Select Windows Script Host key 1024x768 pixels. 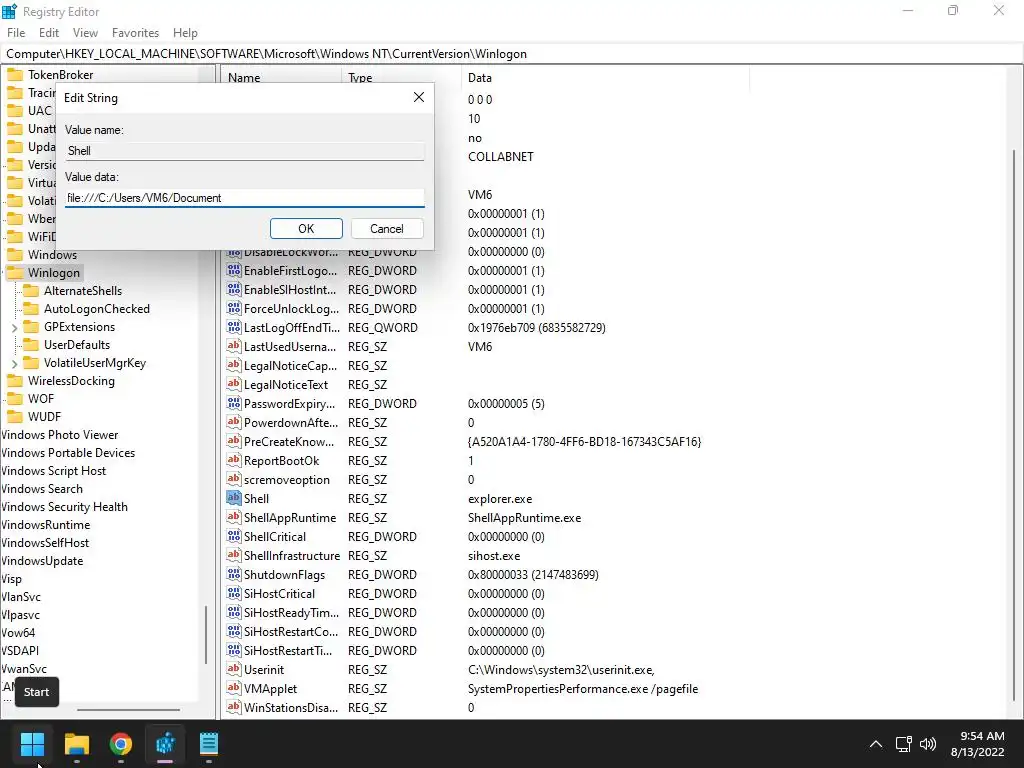pyautogui.click(x=53, y=471)
